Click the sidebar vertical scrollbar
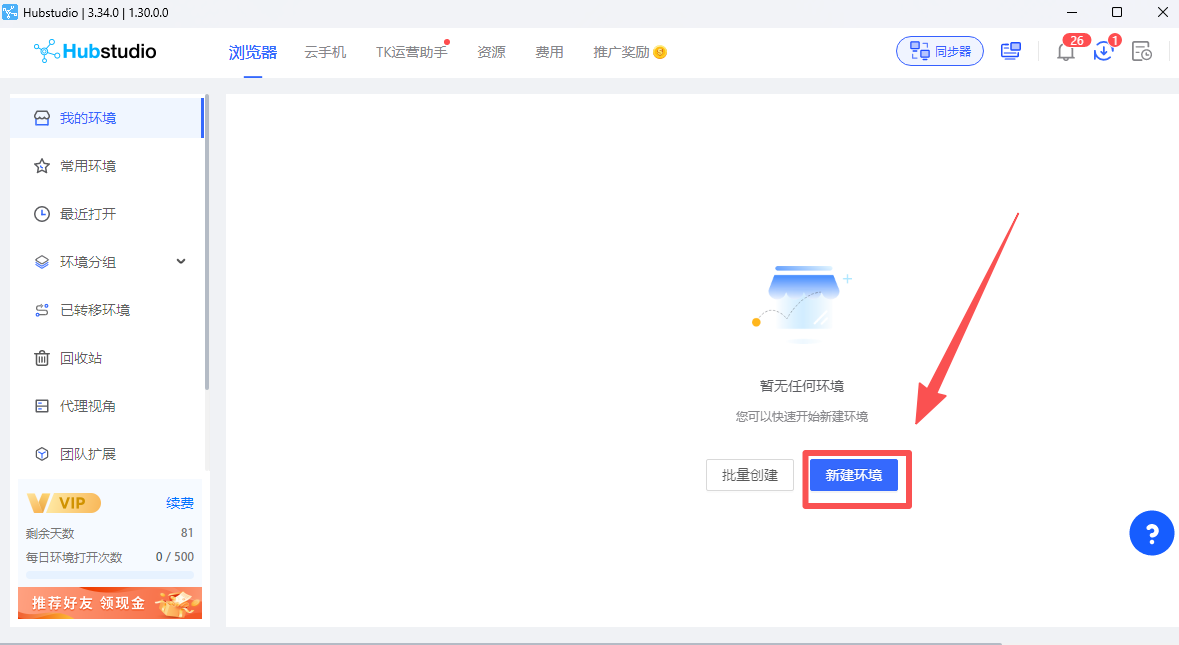The height and width of the screenshot is (645, 1179). click(x=206, y=240)
